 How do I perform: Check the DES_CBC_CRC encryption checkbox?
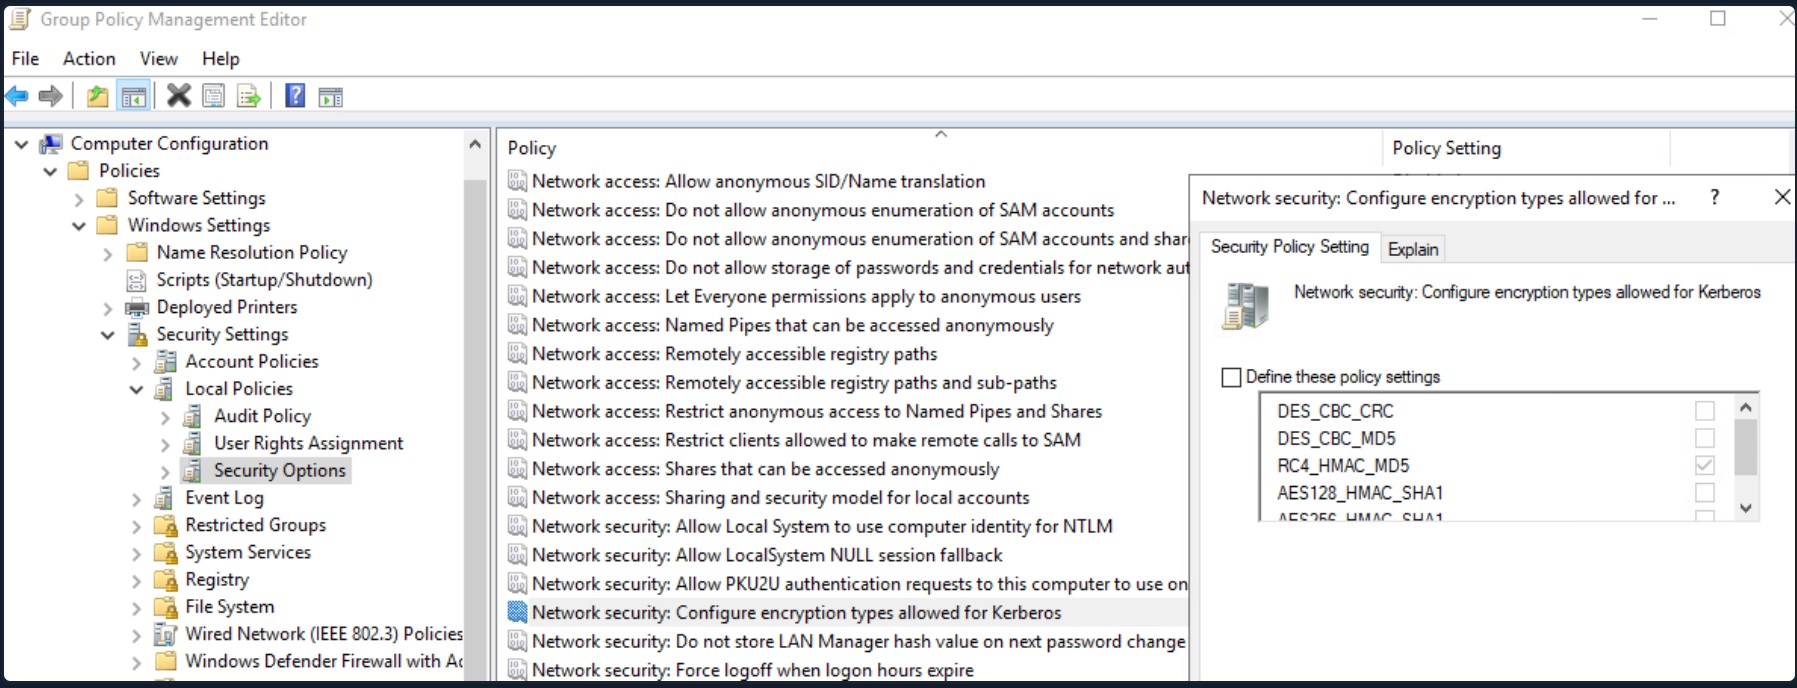click(x=1705, y=411)
